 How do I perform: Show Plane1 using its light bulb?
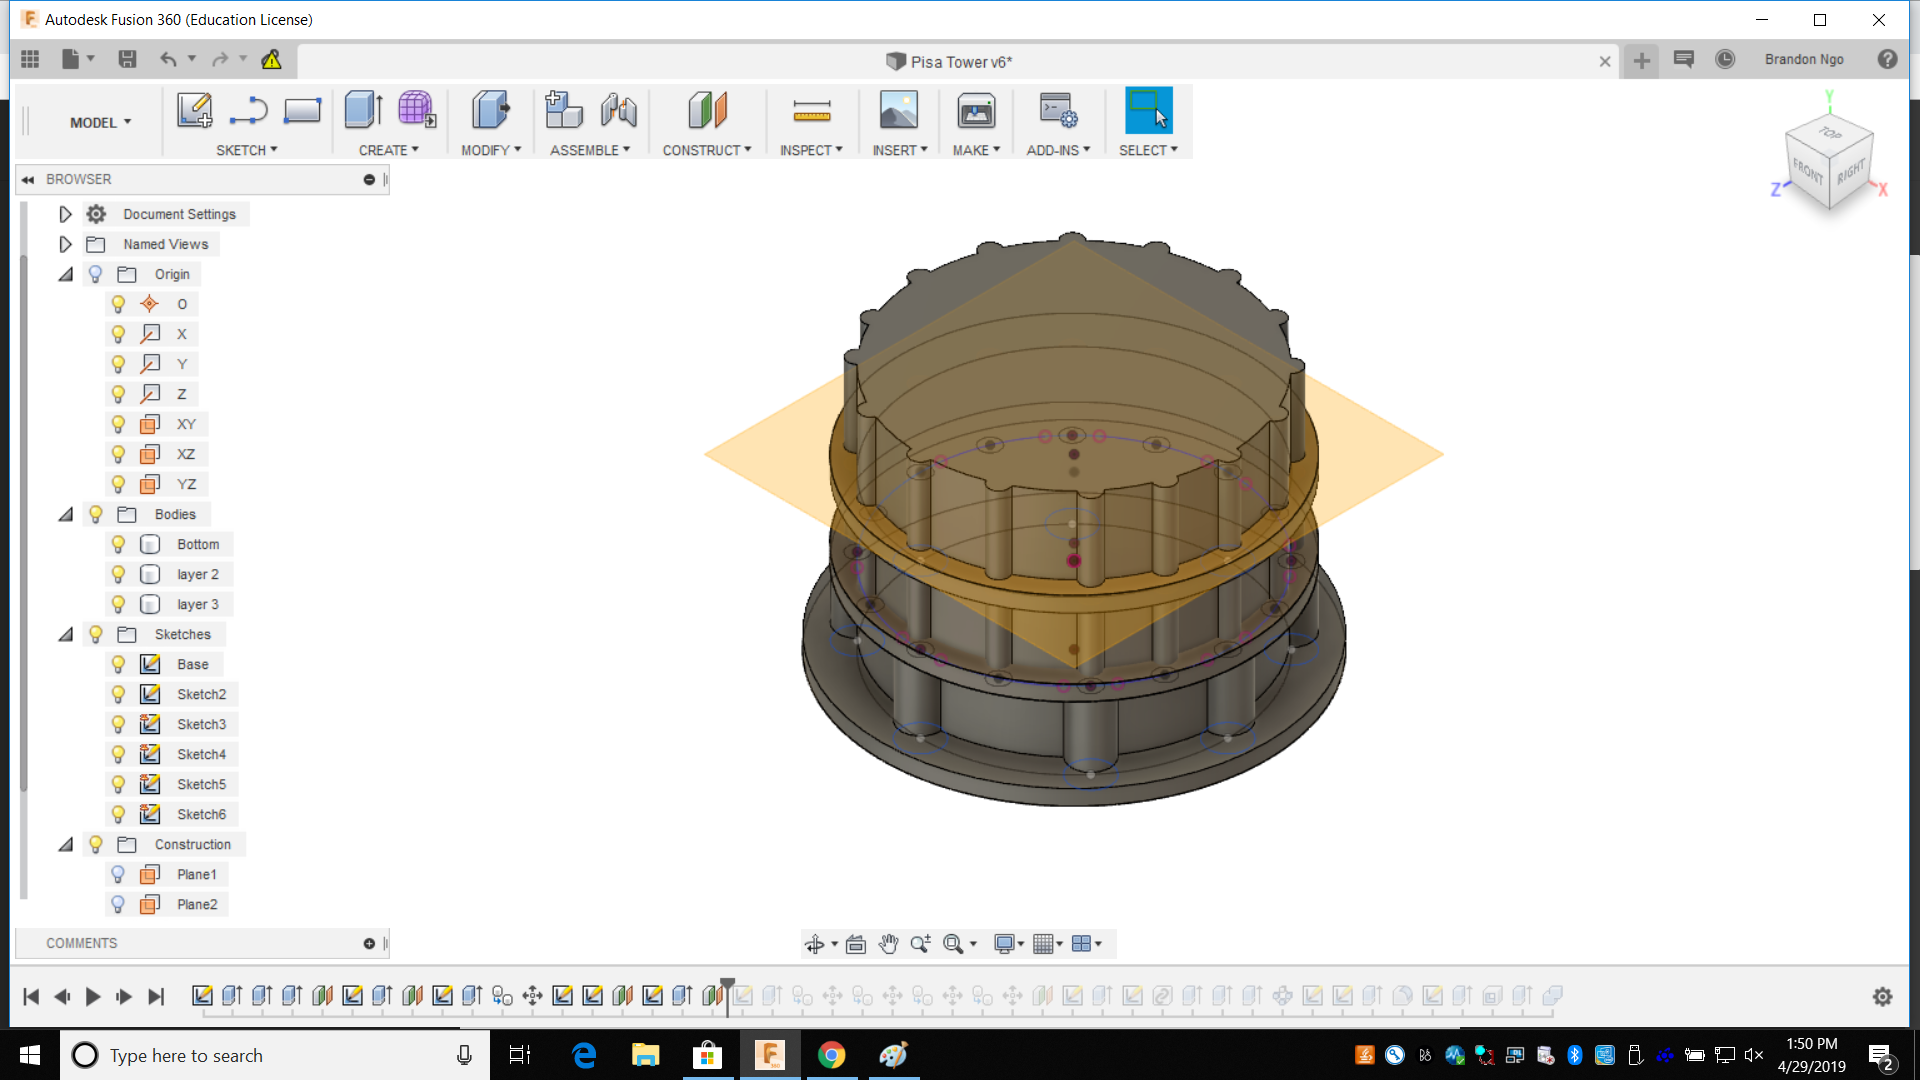point(118,874)
